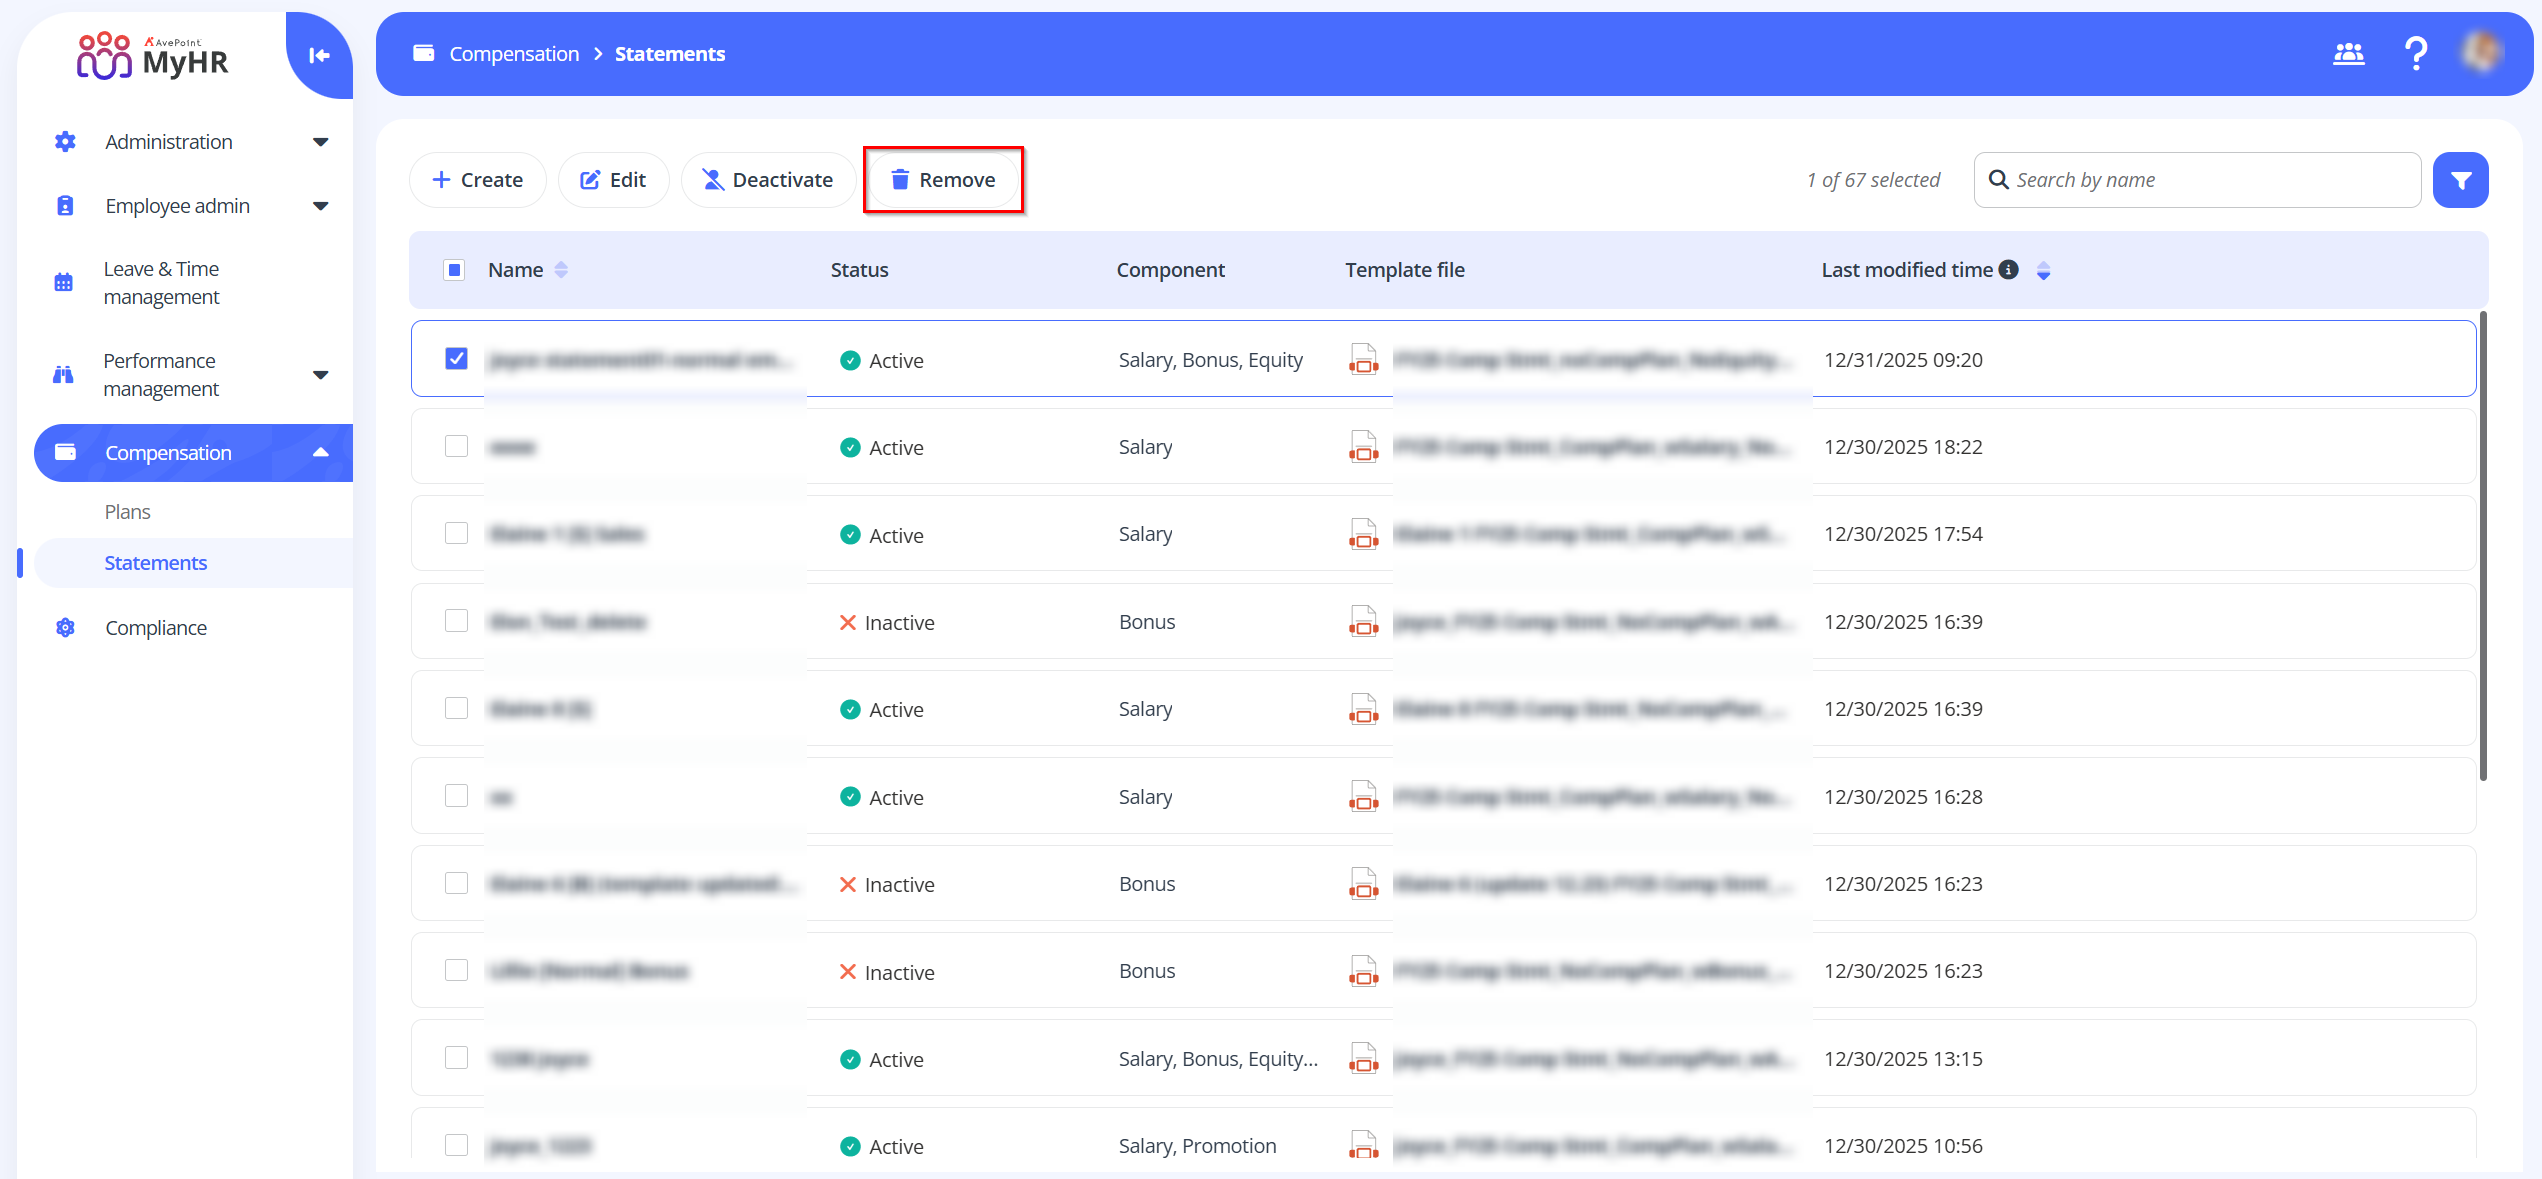Sort by Name column arrows
2542x1179 pixels.
click(561, 270)
